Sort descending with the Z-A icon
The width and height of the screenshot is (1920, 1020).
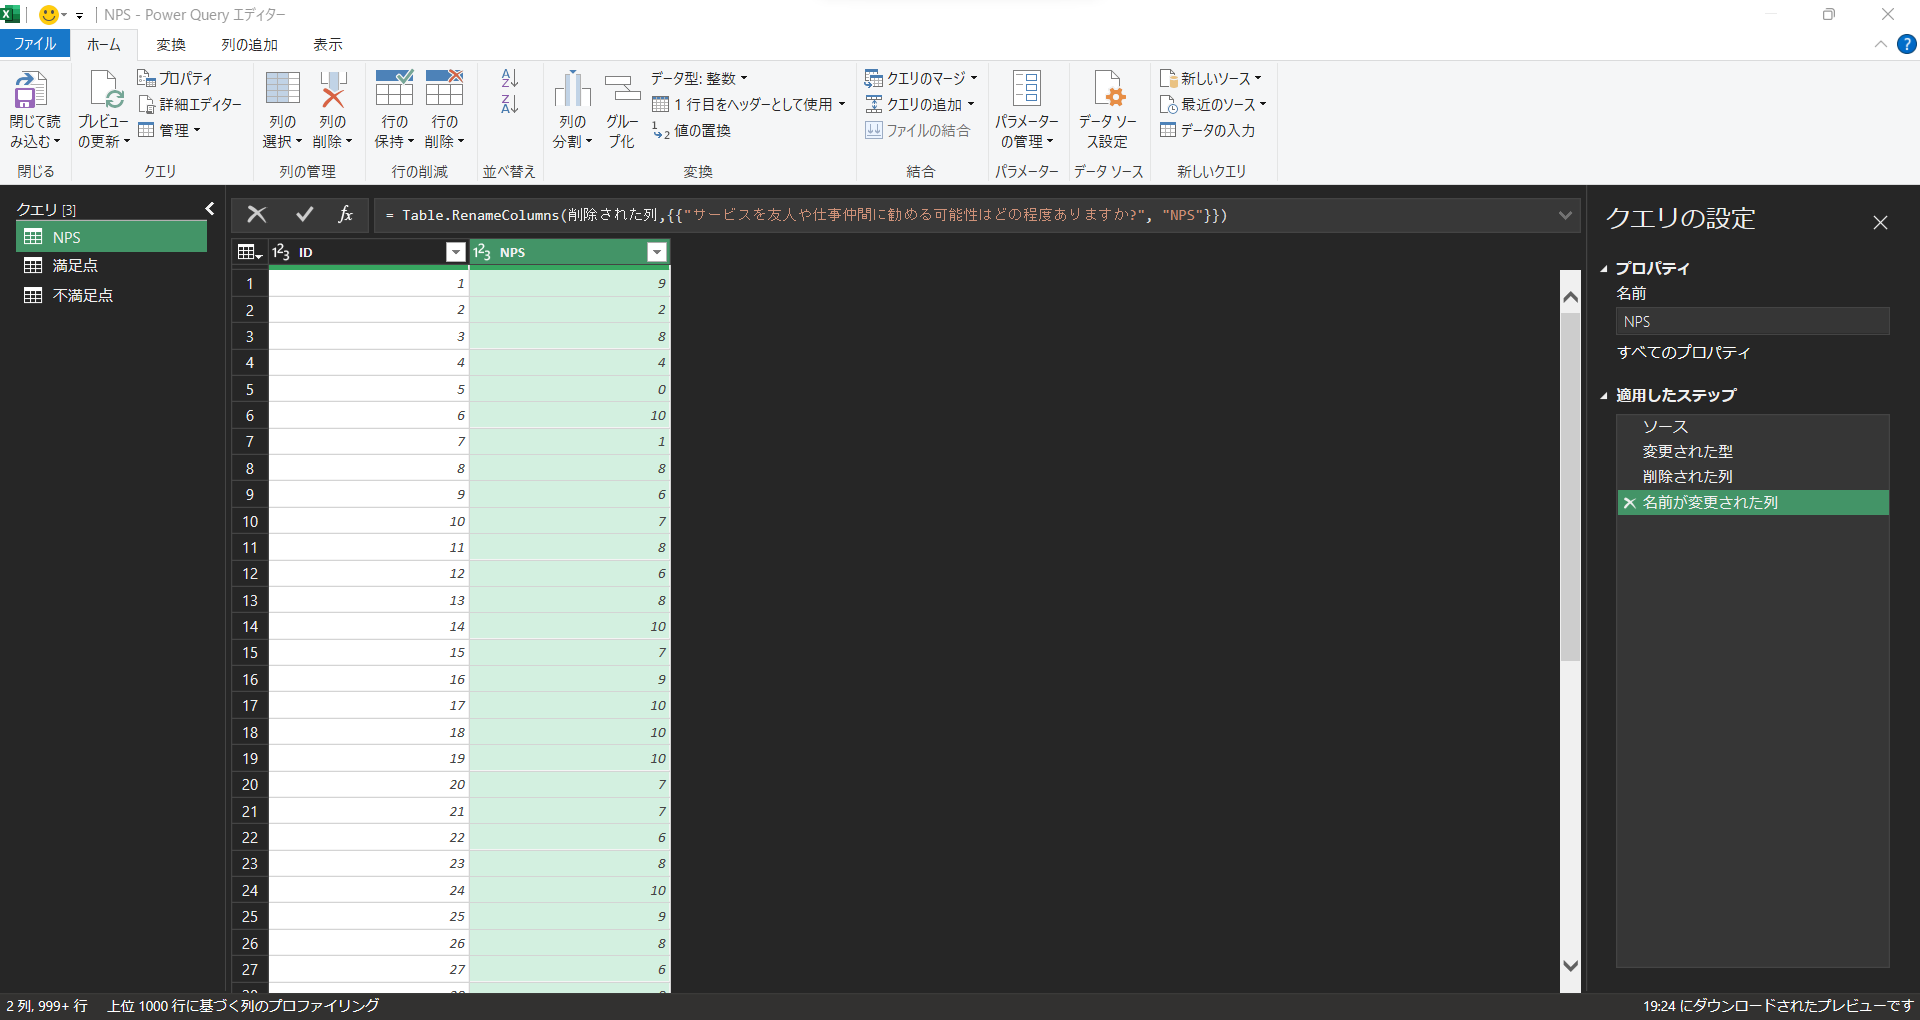(510, 104)
